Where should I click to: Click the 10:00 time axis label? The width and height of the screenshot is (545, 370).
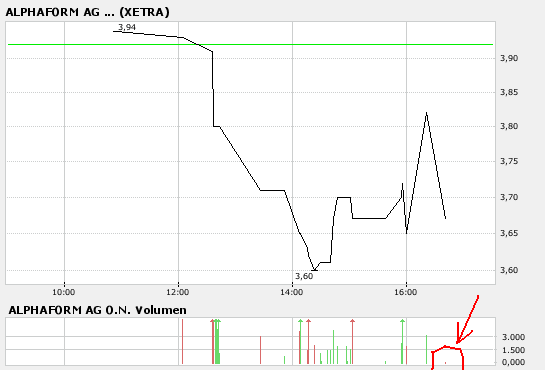(64, 292)
